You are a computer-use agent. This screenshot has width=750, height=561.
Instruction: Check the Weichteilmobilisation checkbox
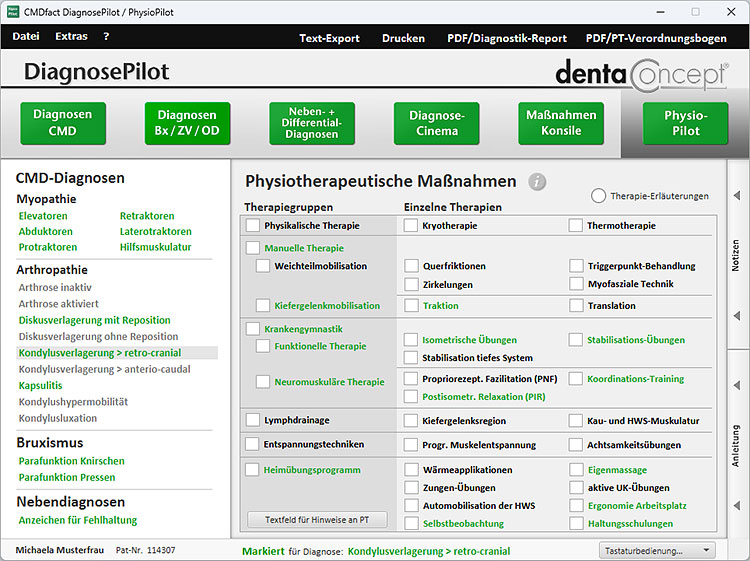coord(263,266)
